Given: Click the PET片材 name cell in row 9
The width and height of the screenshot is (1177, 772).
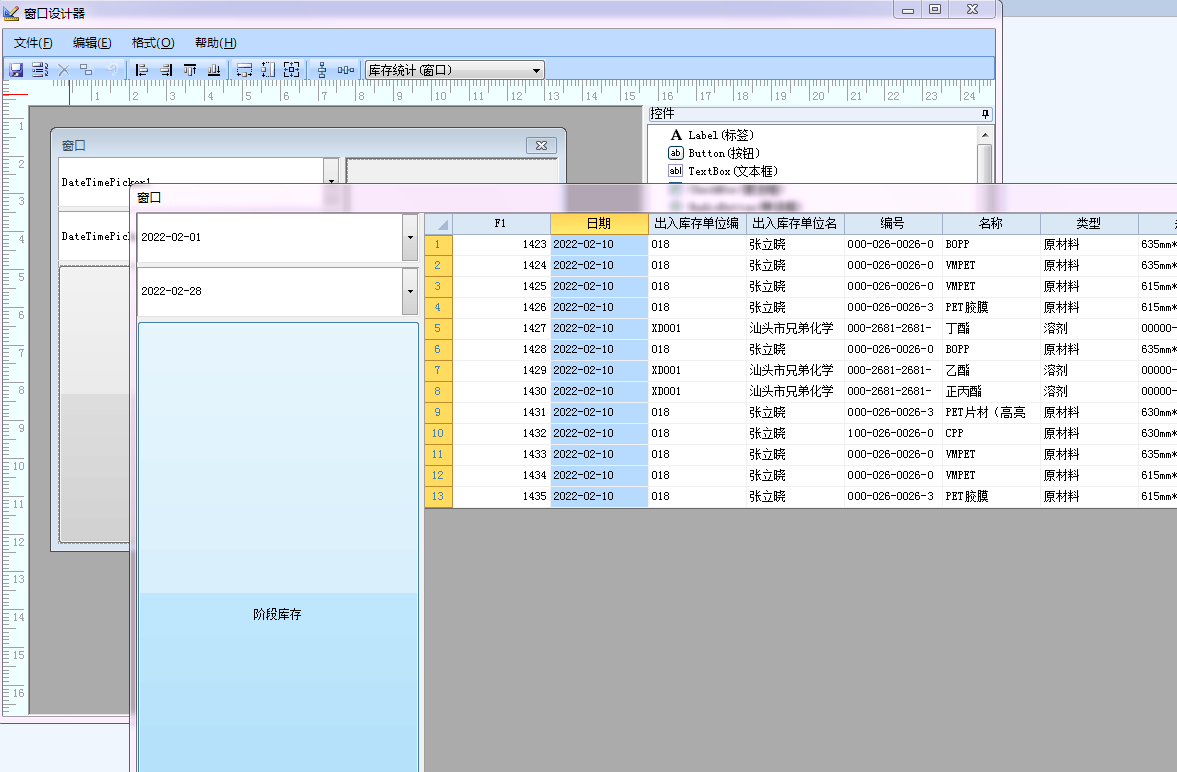Looking at the screenshot, I should (992, 413).
